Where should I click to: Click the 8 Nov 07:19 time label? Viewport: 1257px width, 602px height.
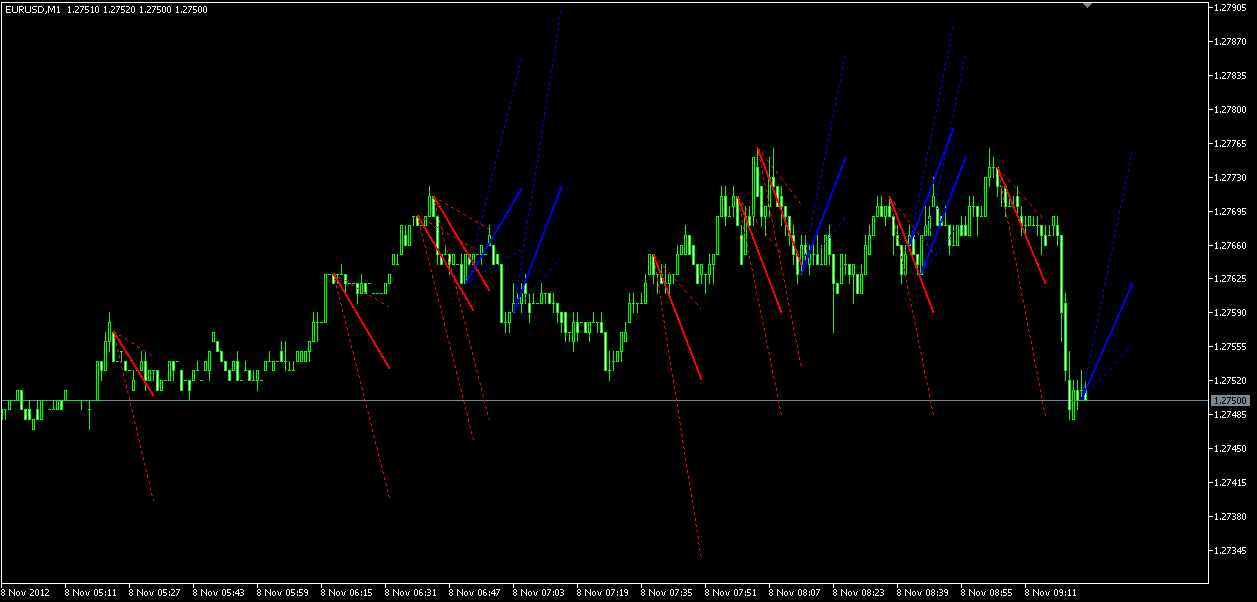click(604, 592)
